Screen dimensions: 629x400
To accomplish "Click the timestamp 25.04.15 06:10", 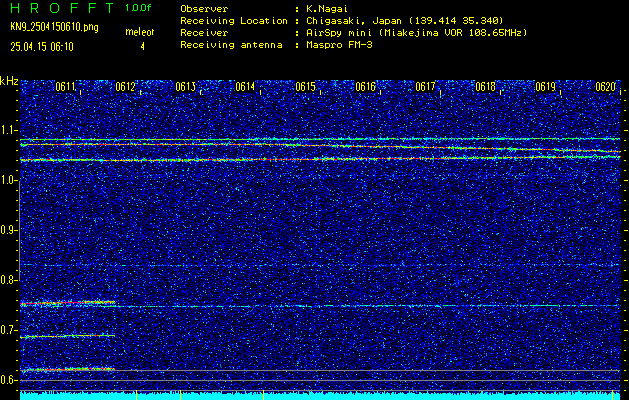I will click(x=42, y=47).
